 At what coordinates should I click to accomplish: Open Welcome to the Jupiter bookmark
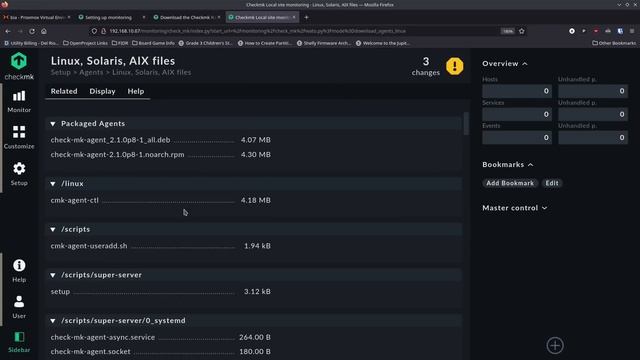click(382, 43)
